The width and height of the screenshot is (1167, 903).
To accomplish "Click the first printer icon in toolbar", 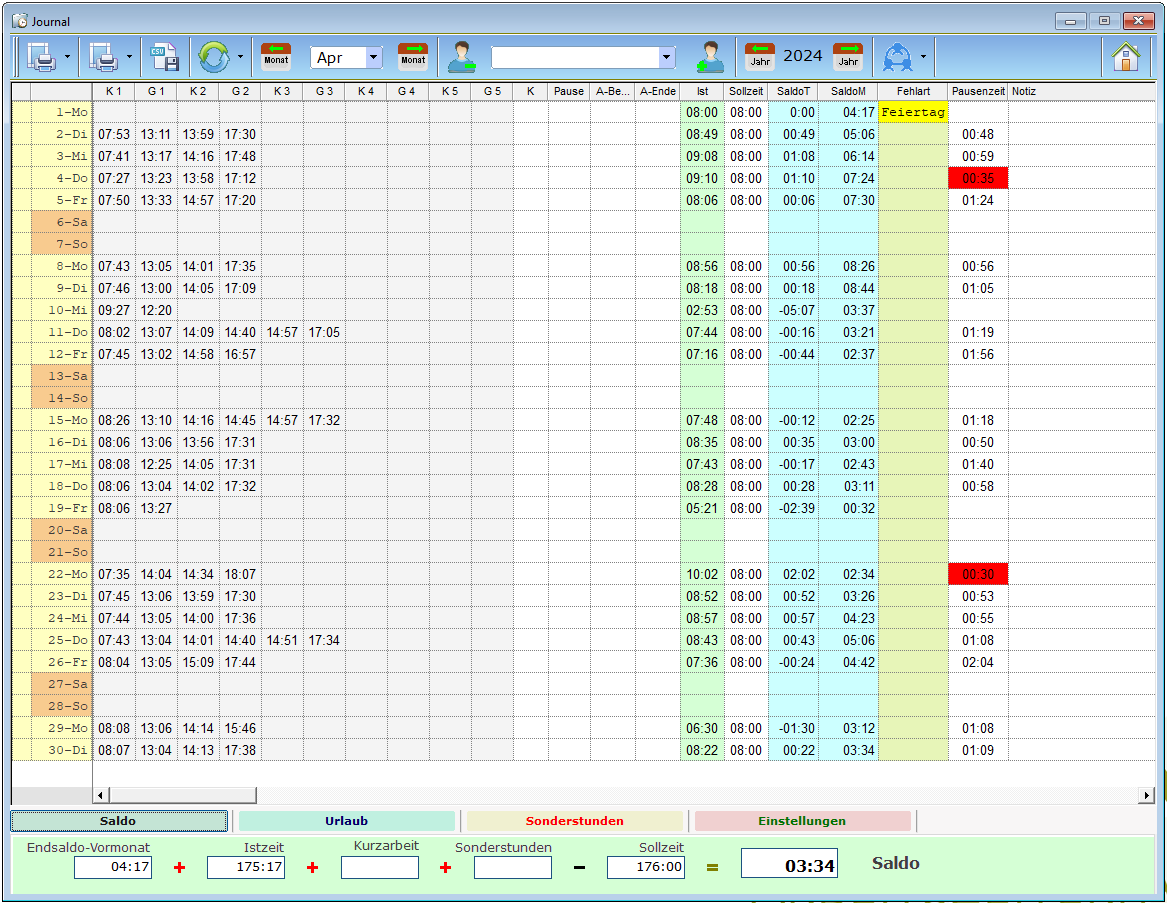I will click(41, 57).
